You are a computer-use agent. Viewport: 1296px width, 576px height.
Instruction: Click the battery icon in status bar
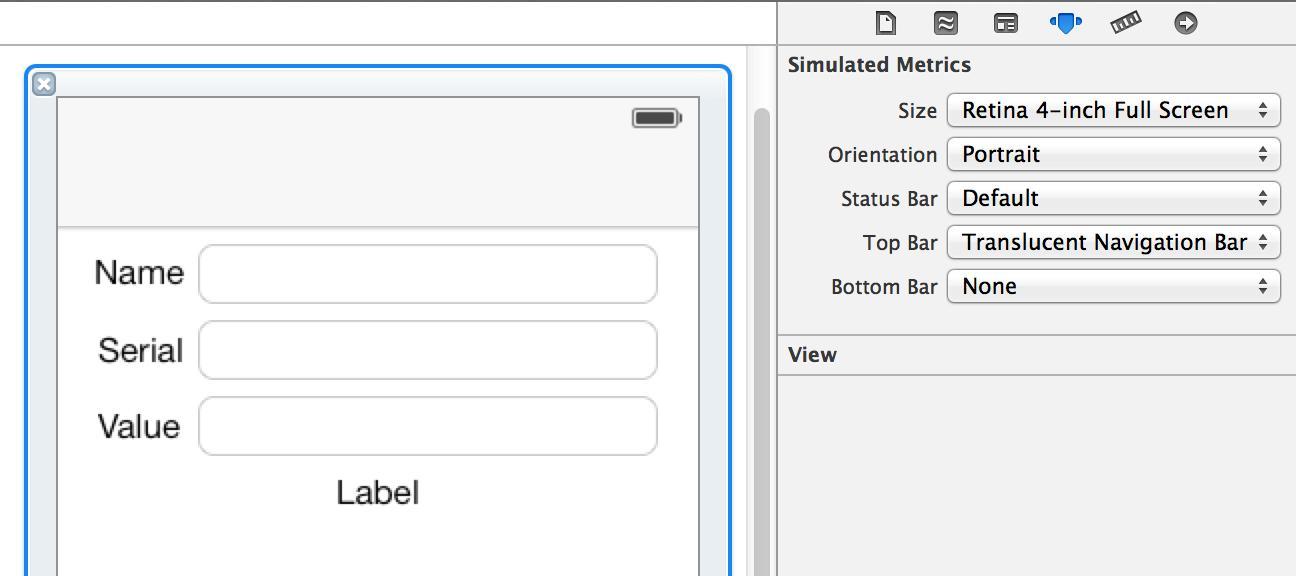657,118
